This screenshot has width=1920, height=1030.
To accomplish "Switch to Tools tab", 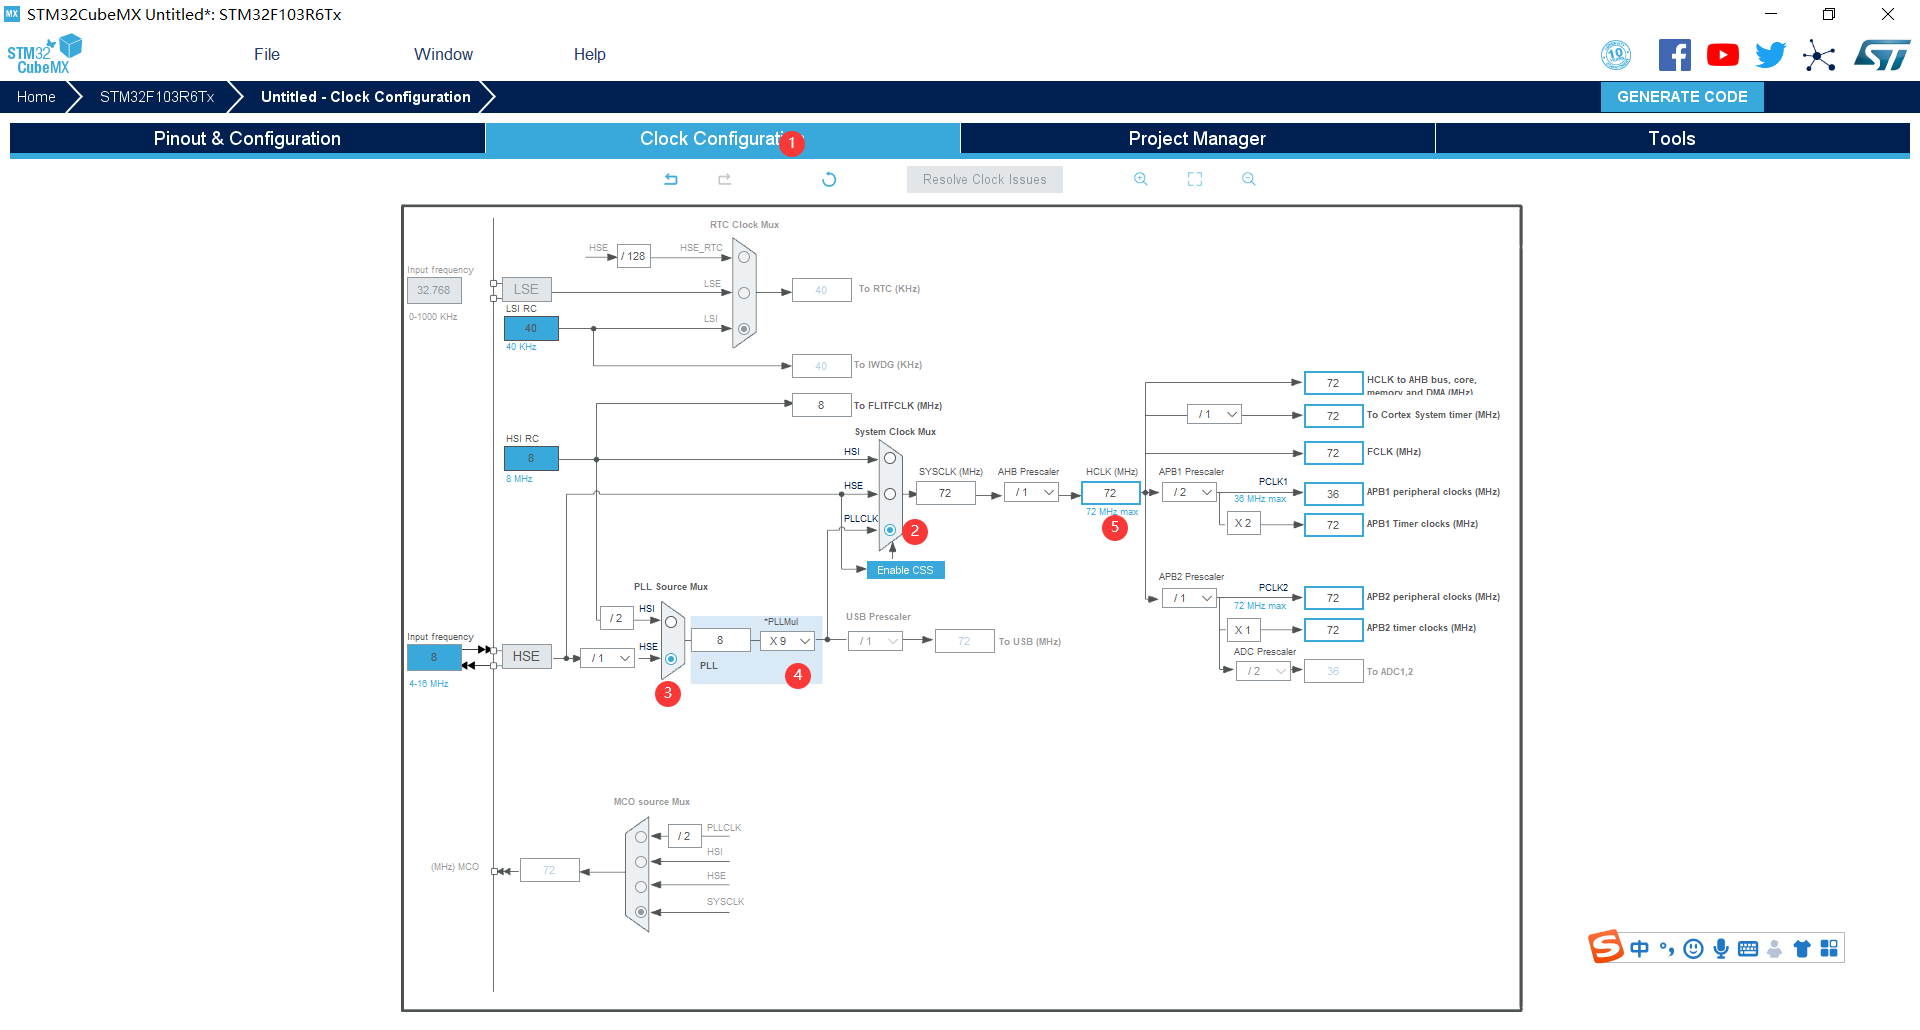I will (x=1672, y=139).
